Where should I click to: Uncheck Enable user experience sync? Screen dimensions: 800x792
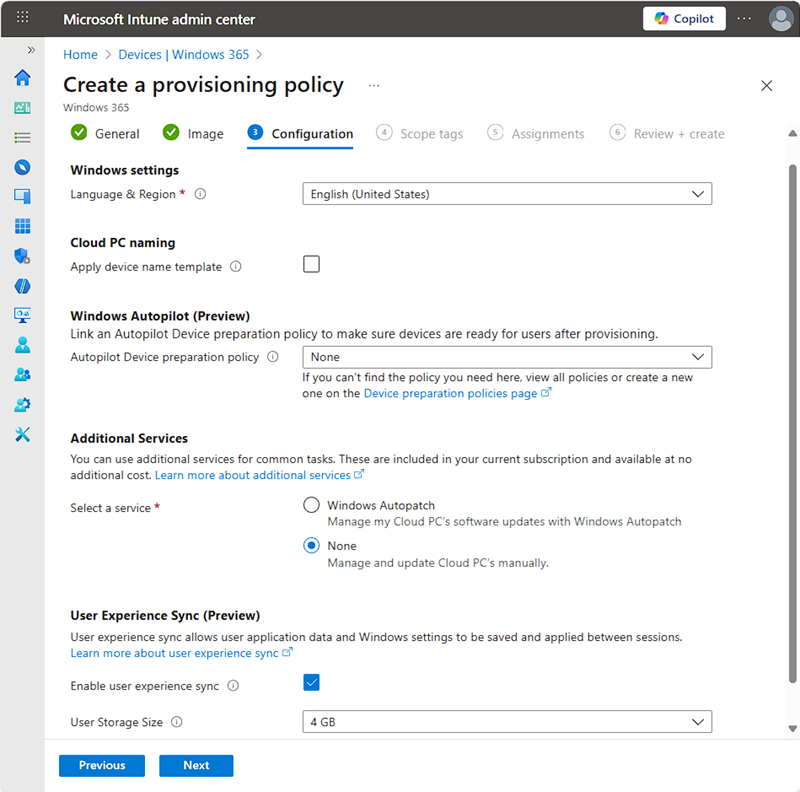tap(311, 682)
